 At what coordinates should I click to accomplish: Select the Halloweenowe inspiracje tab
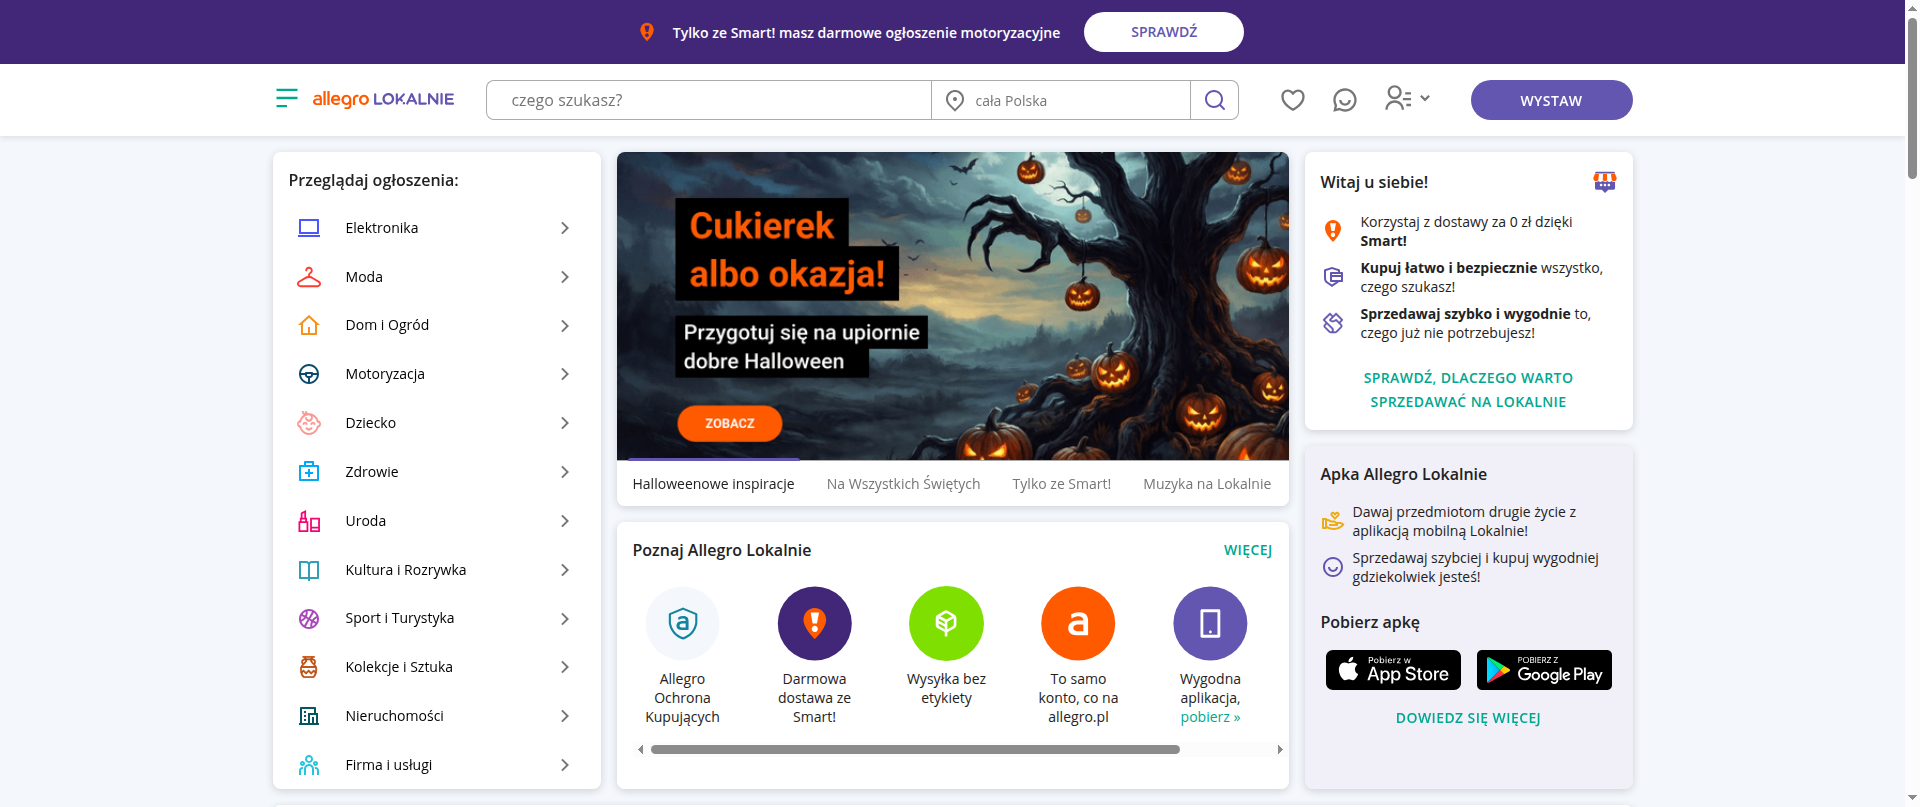(x=713, y=484)
